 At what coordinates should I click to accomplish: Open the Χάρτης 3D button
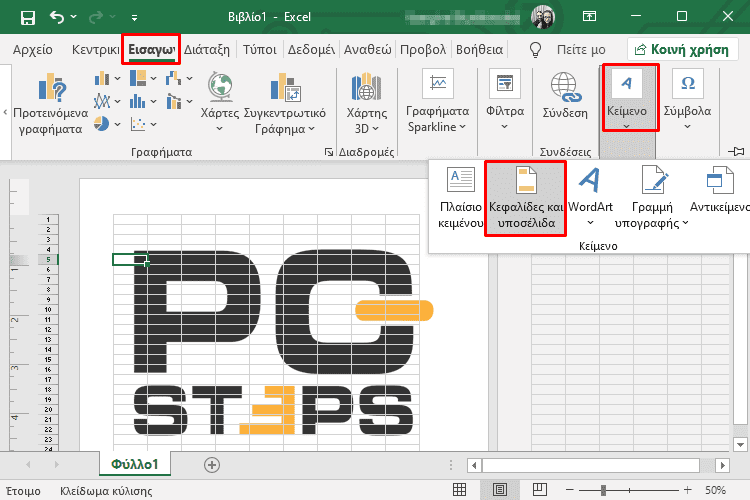[367, 104]
